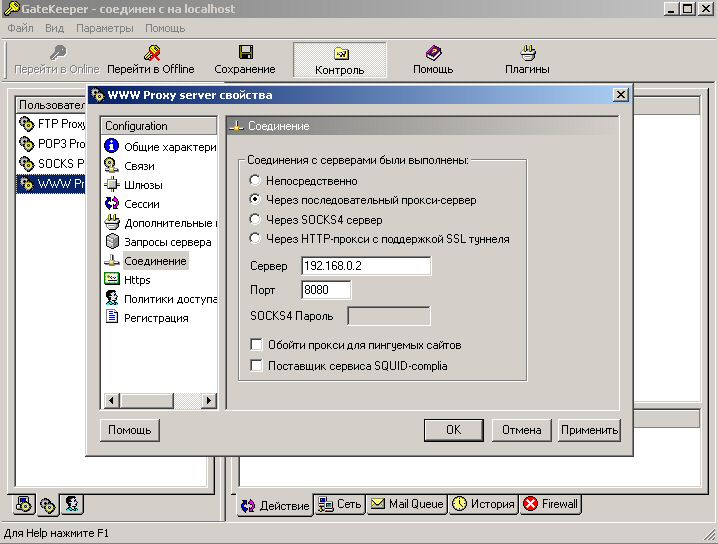Click right scroll arrow in Configuration list
Screen dimensions: 718x544
[208, 400]
